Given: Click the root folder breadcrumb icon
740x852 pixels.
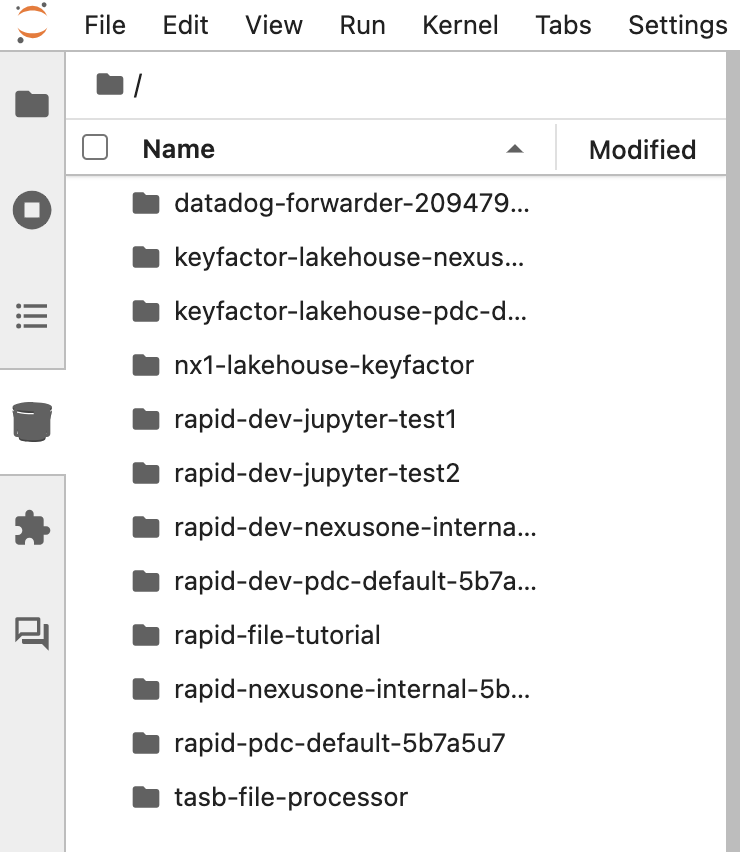Looking at the screenshot, I should pos(110,84).
